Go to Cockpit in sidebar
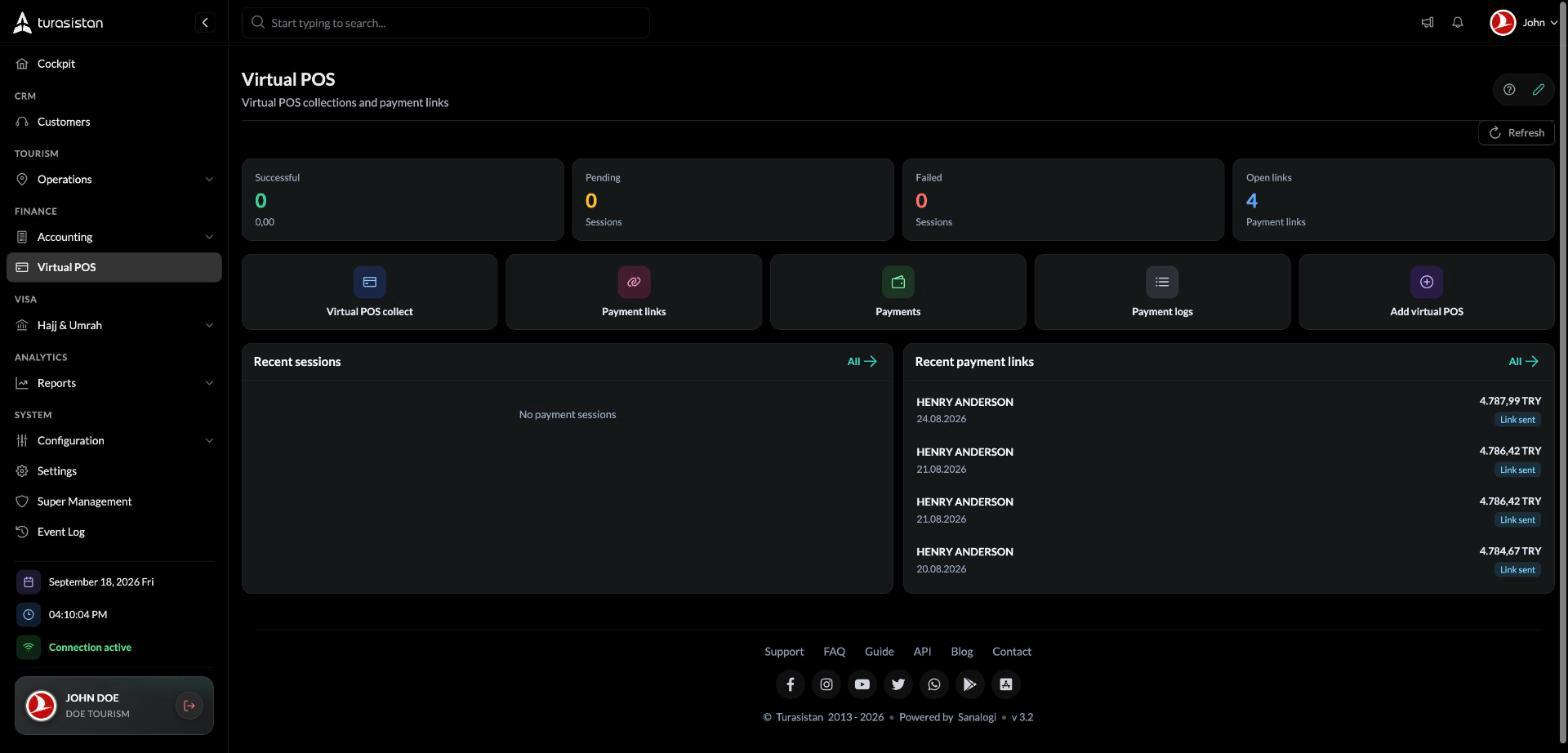 click(114, 64)
